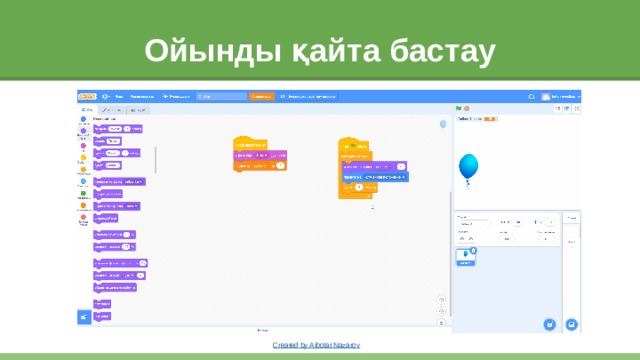Click the sprite size field
The width and height of the screenshot is (640, 360).
pos(507,239)
